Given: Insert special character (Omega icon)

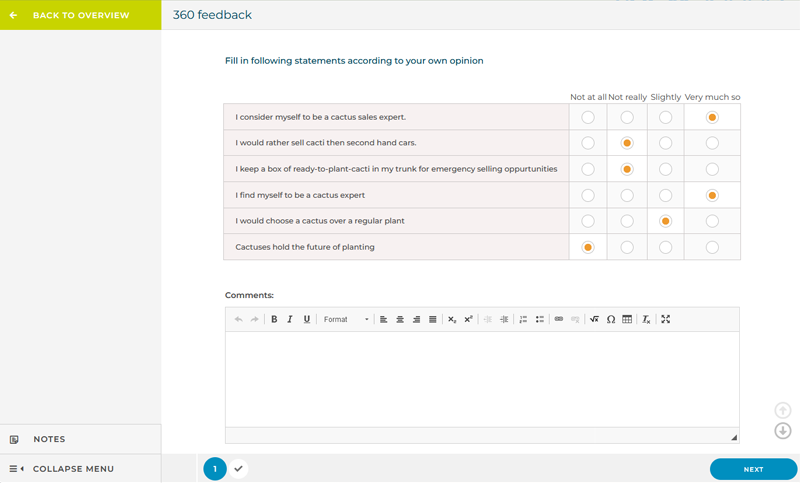Looking at the screenshot, I should (x=611, y=319).
